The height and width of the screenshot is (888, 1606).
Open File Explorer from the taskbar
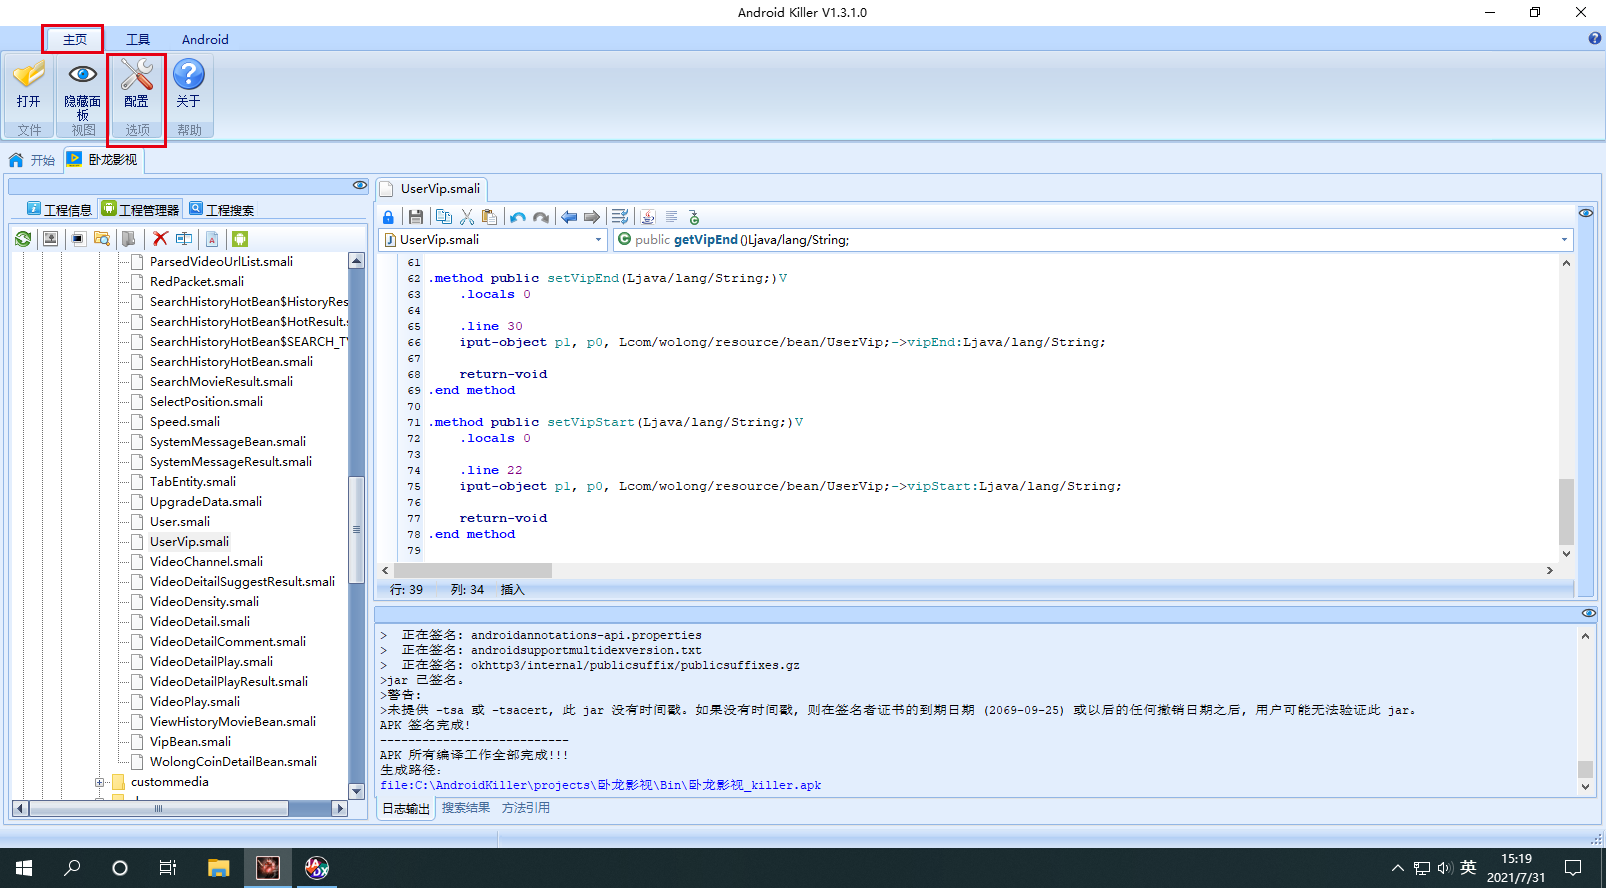pos(218,868)
